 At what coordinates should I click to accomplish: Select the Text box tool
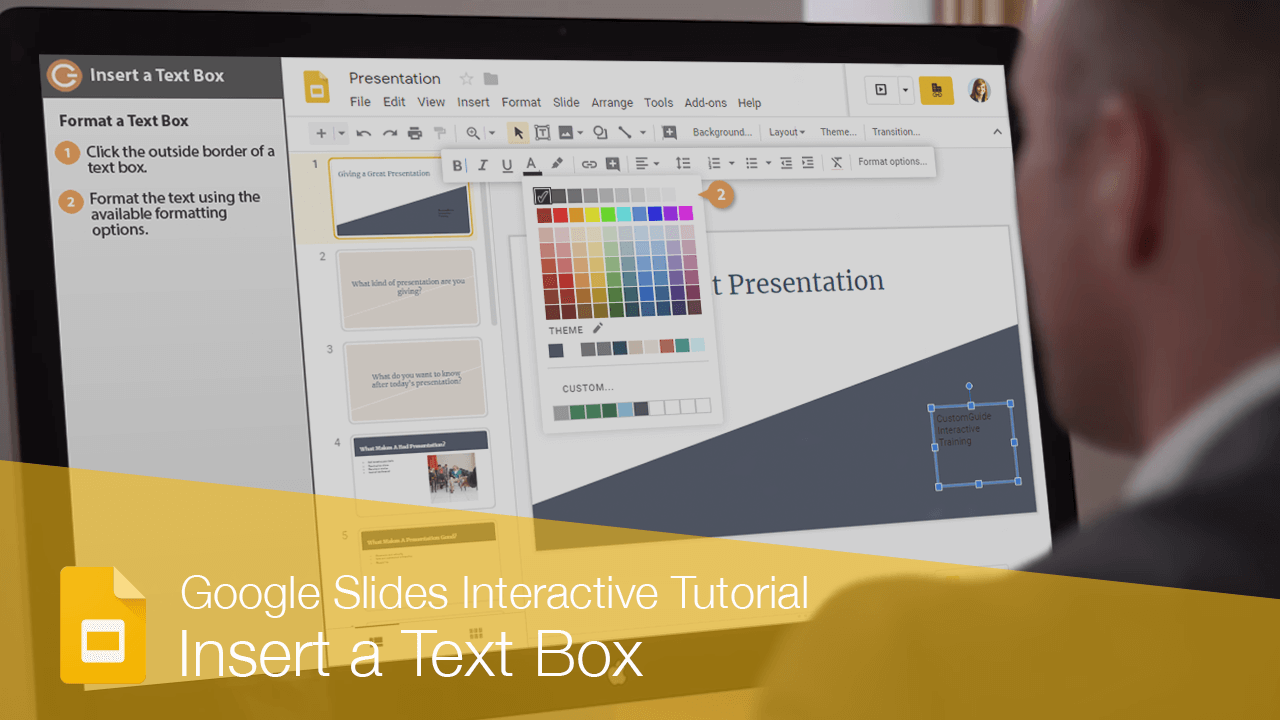click(x=541, y=131)
